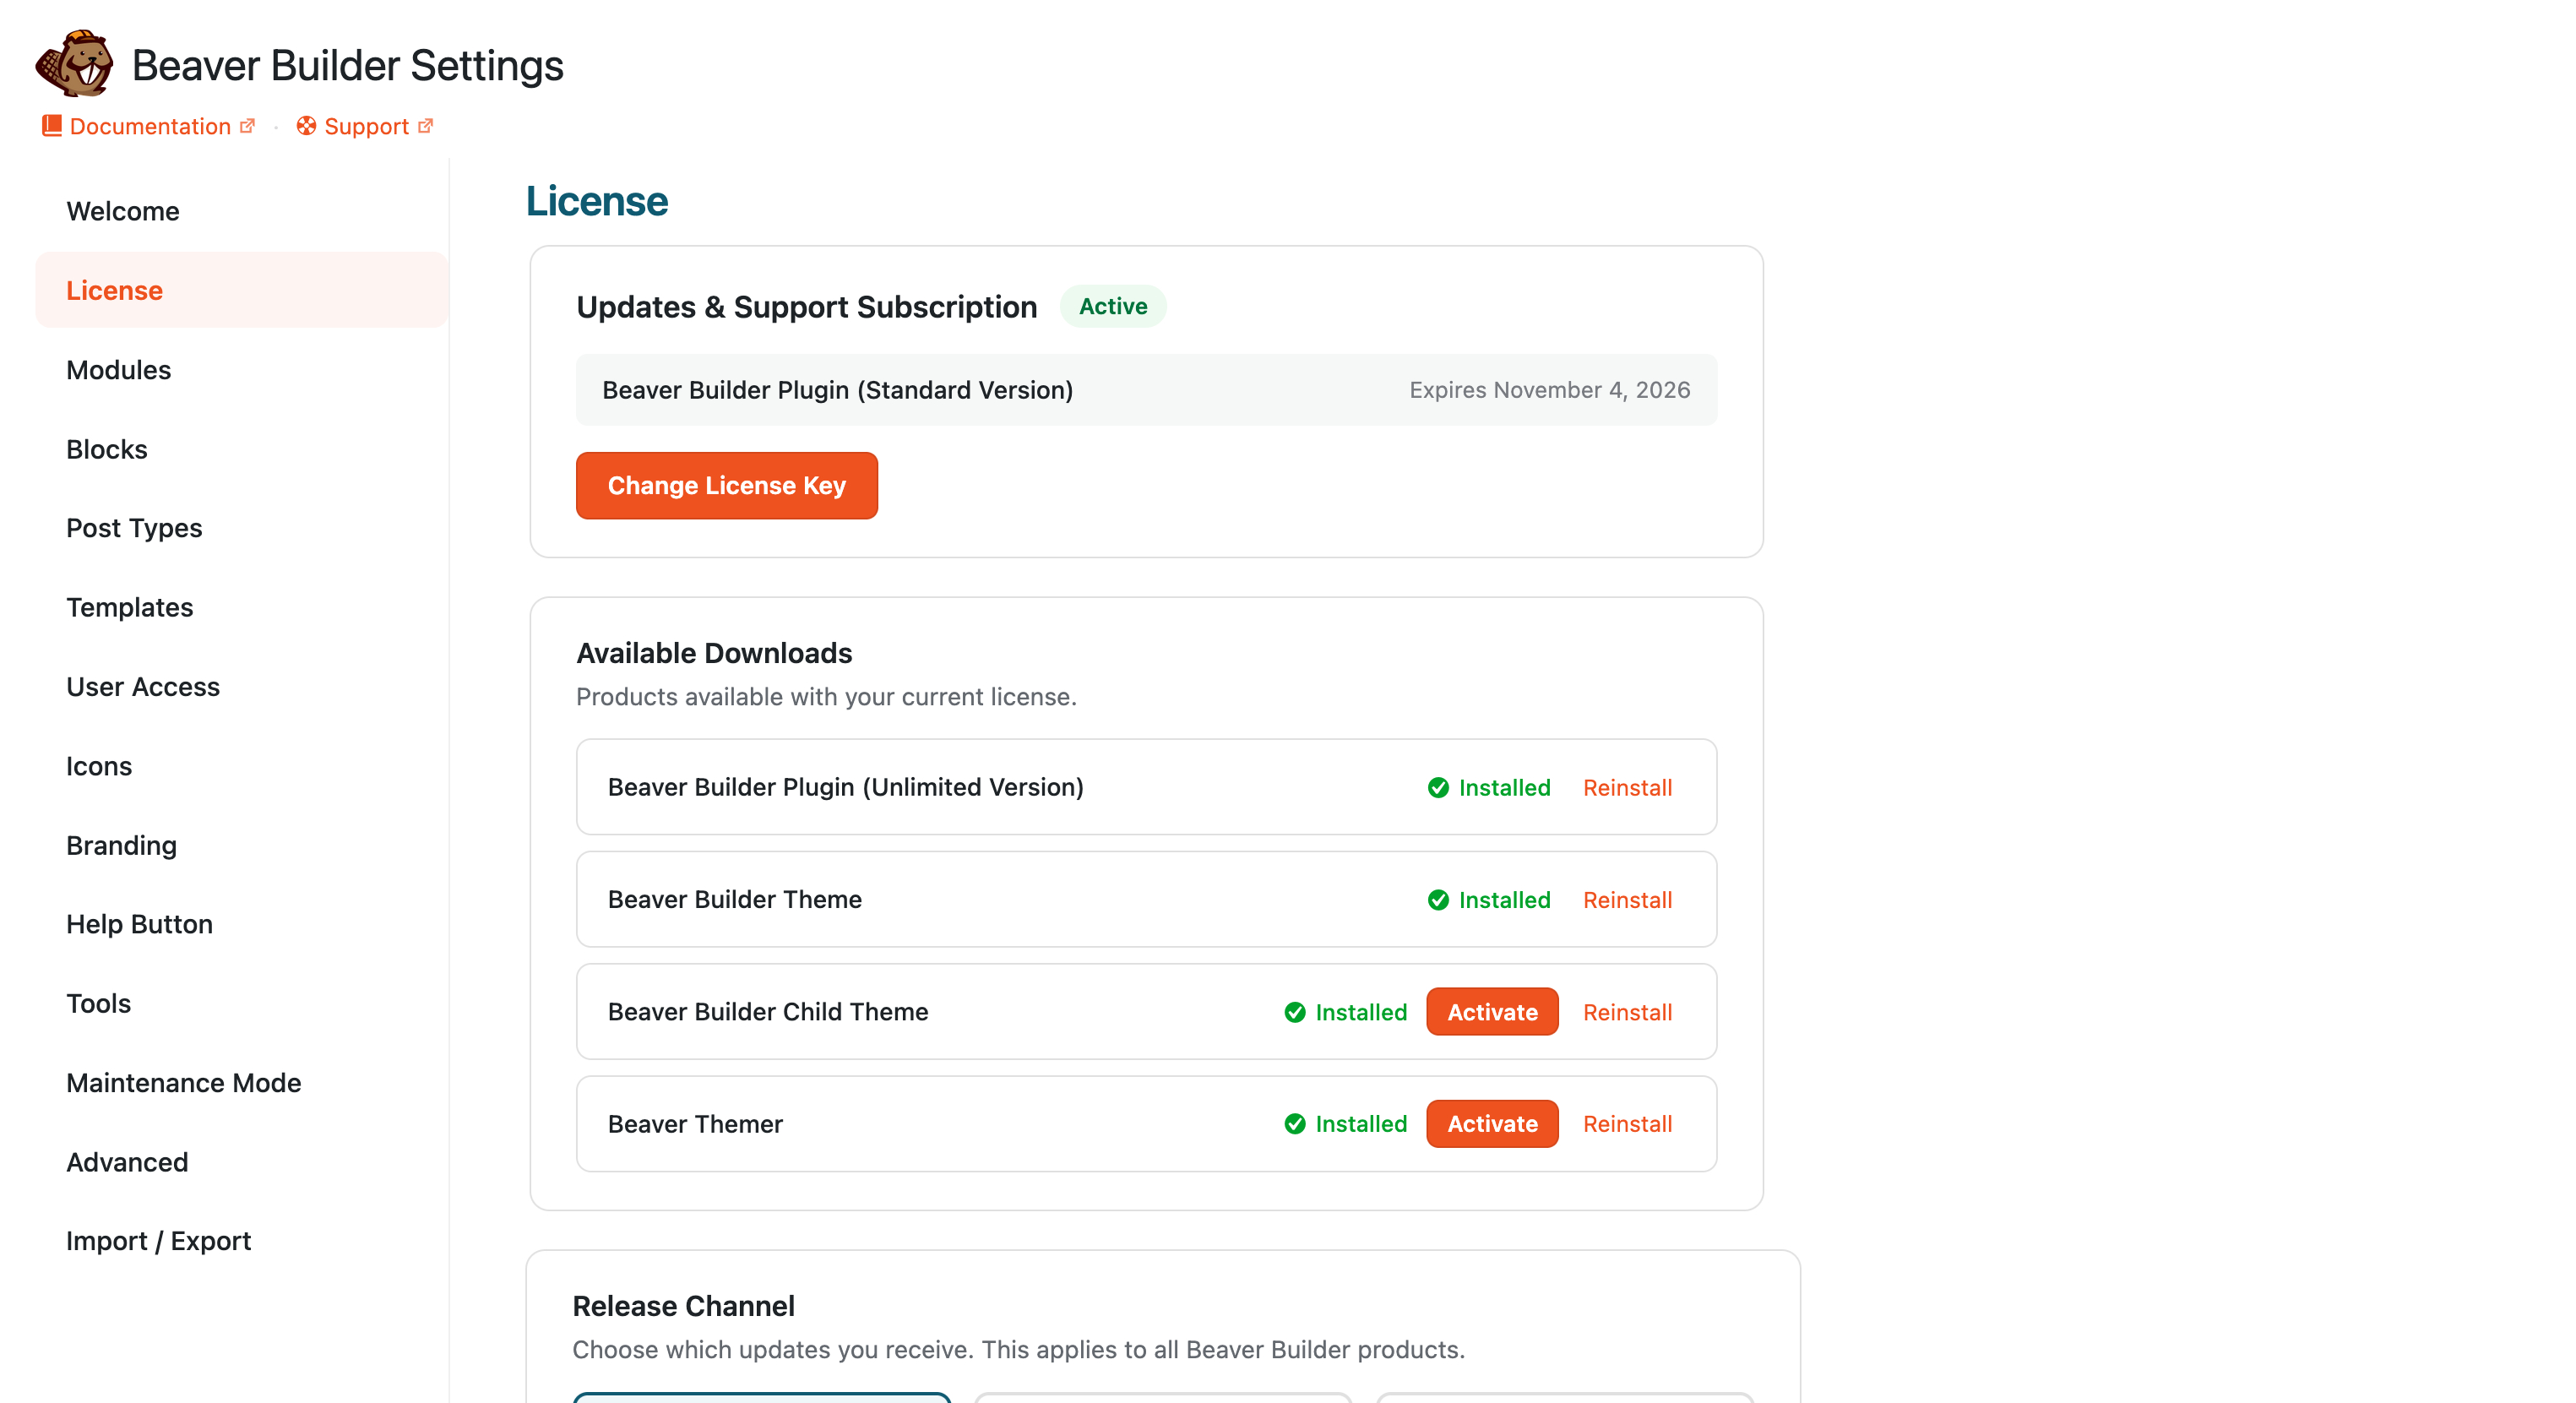This screenshot has width=2576, height=1403.
Task: Reinstall Beaver Themer
Action: 1627,1124
